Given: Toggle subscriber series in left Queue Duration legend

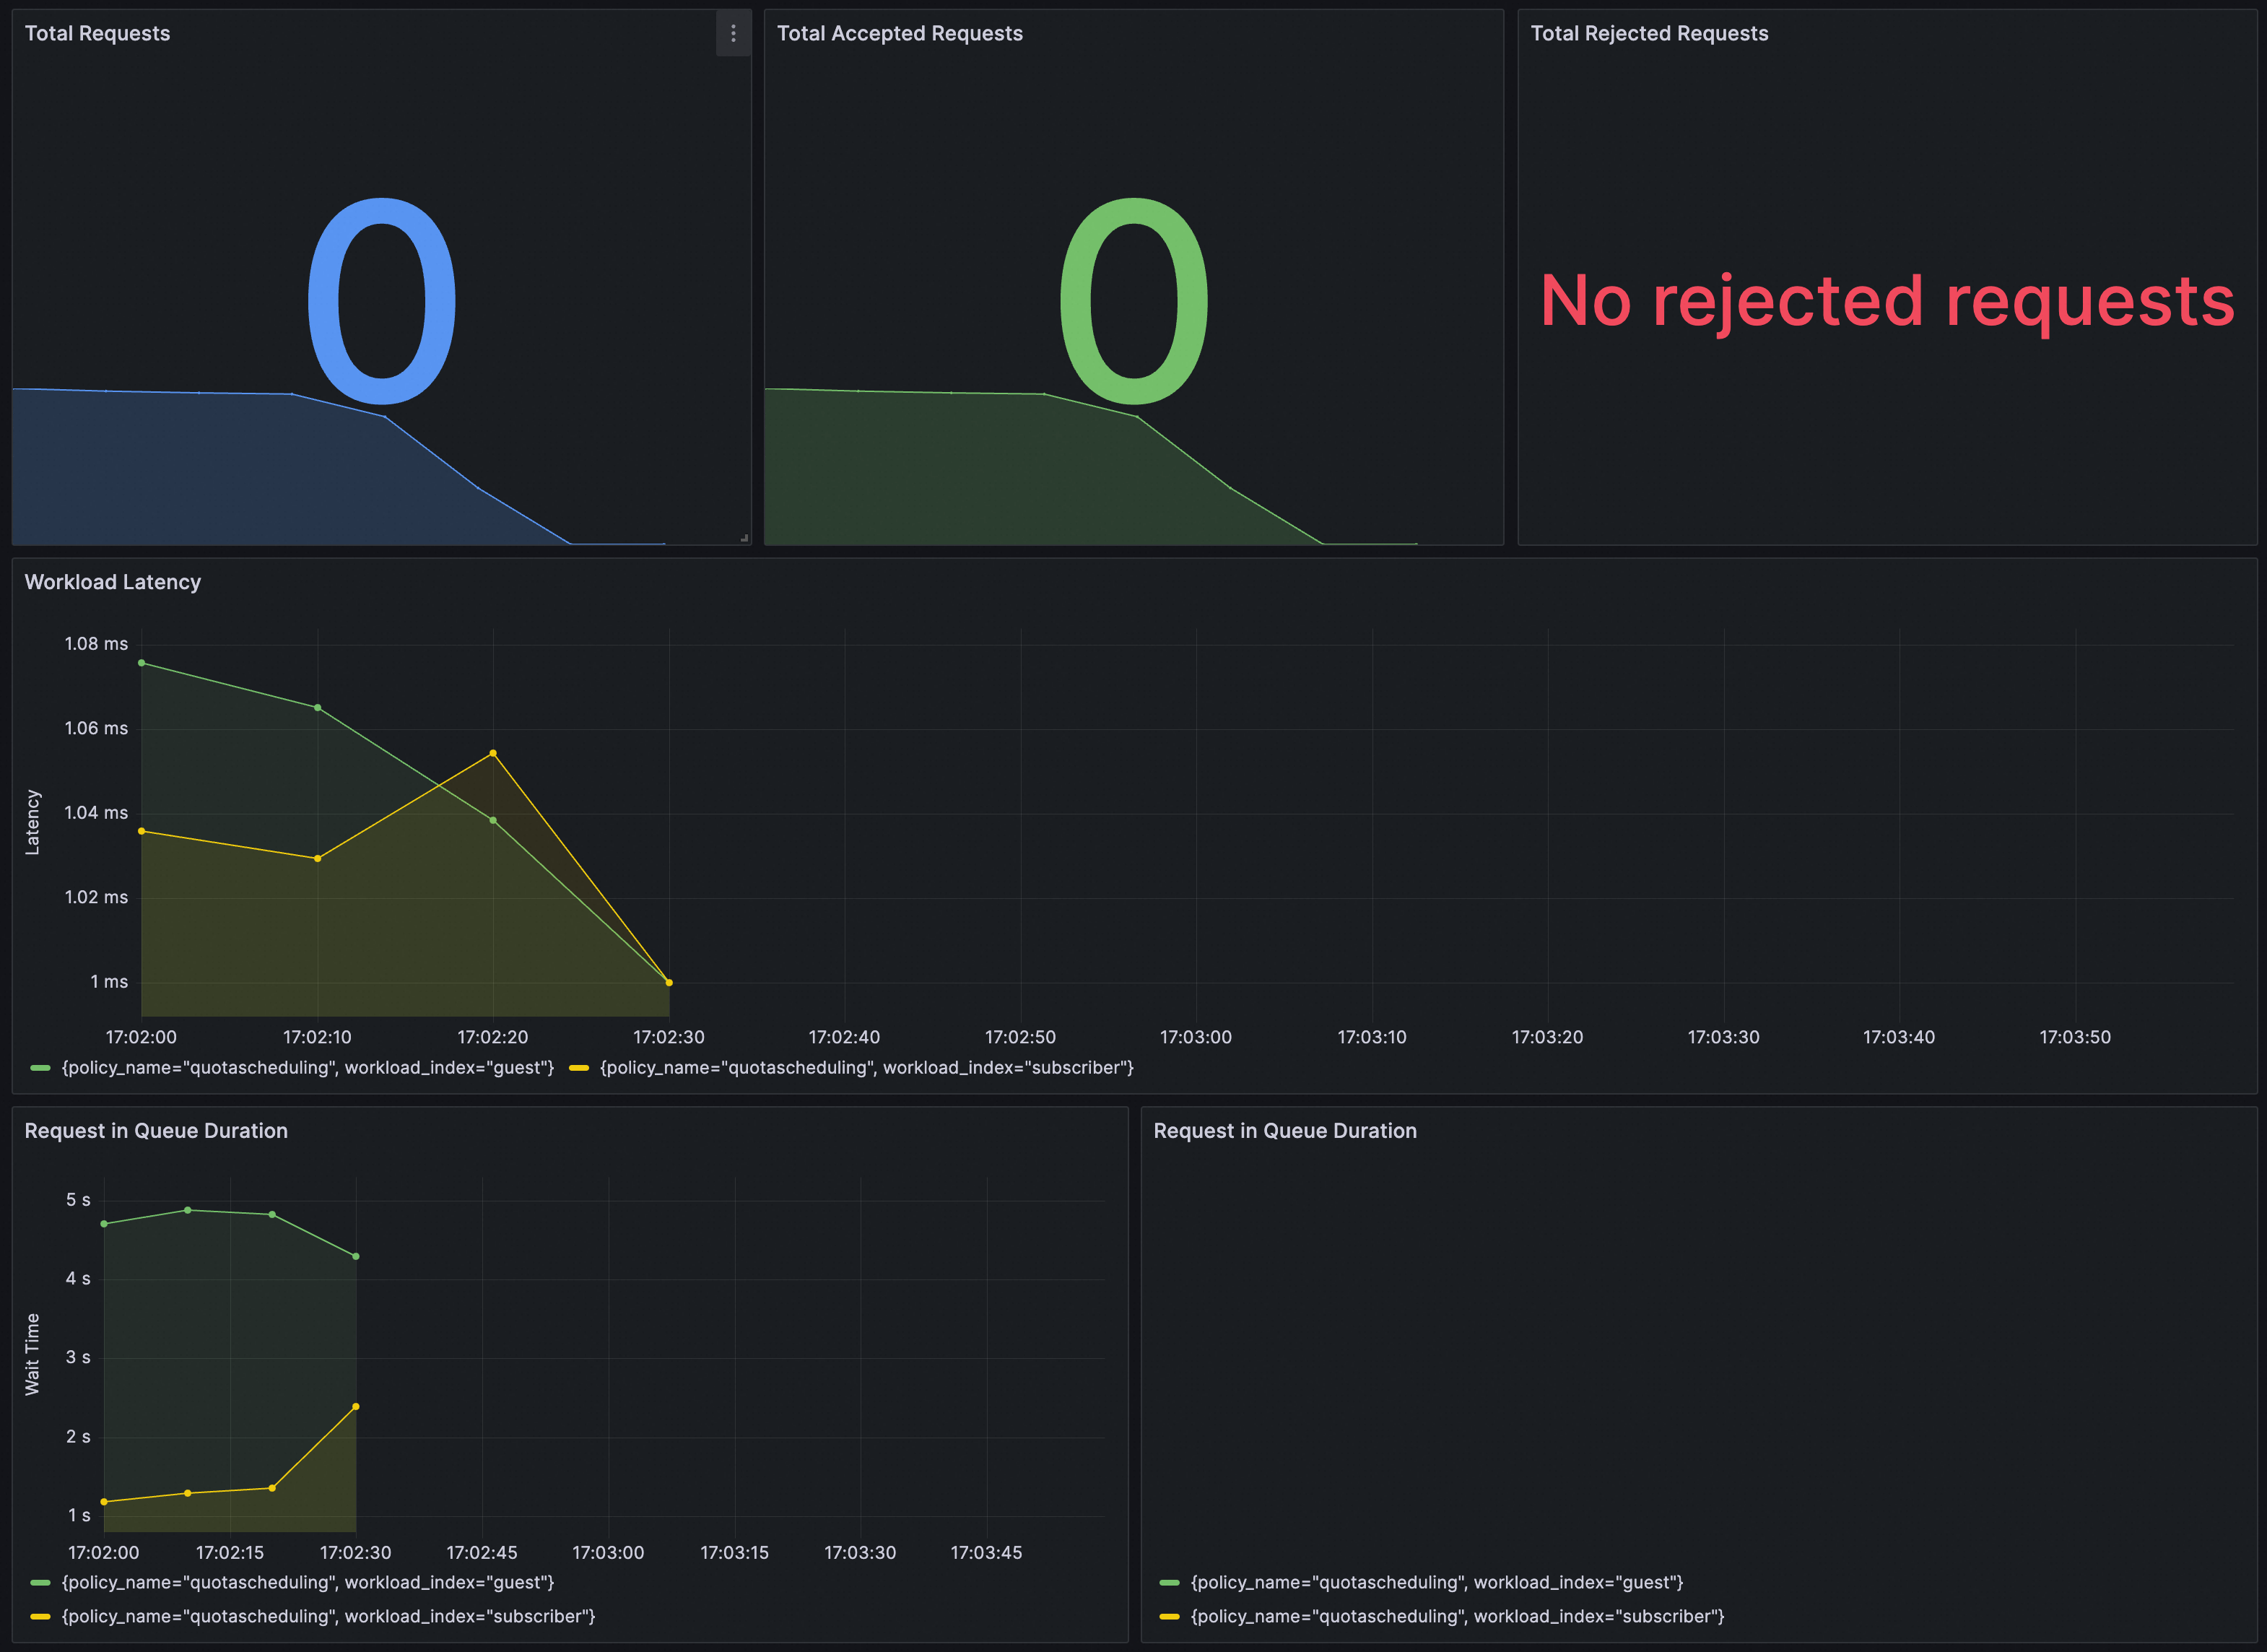Looking at the screenshot, I should click(328, 1616).
